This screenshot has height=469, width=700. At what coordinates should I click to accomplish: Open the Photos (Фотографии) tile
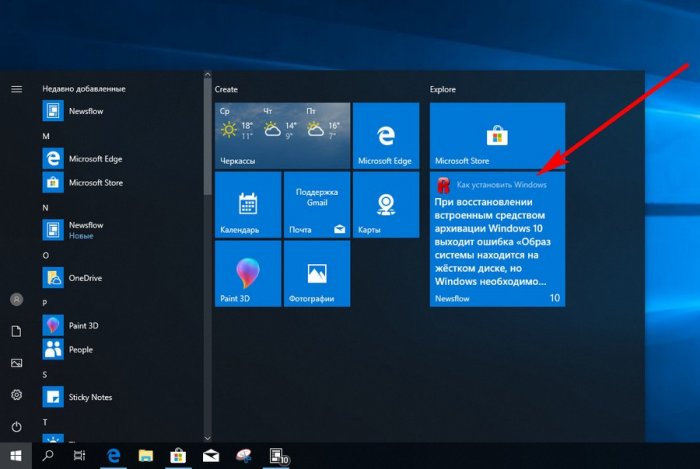coord(317,273)
